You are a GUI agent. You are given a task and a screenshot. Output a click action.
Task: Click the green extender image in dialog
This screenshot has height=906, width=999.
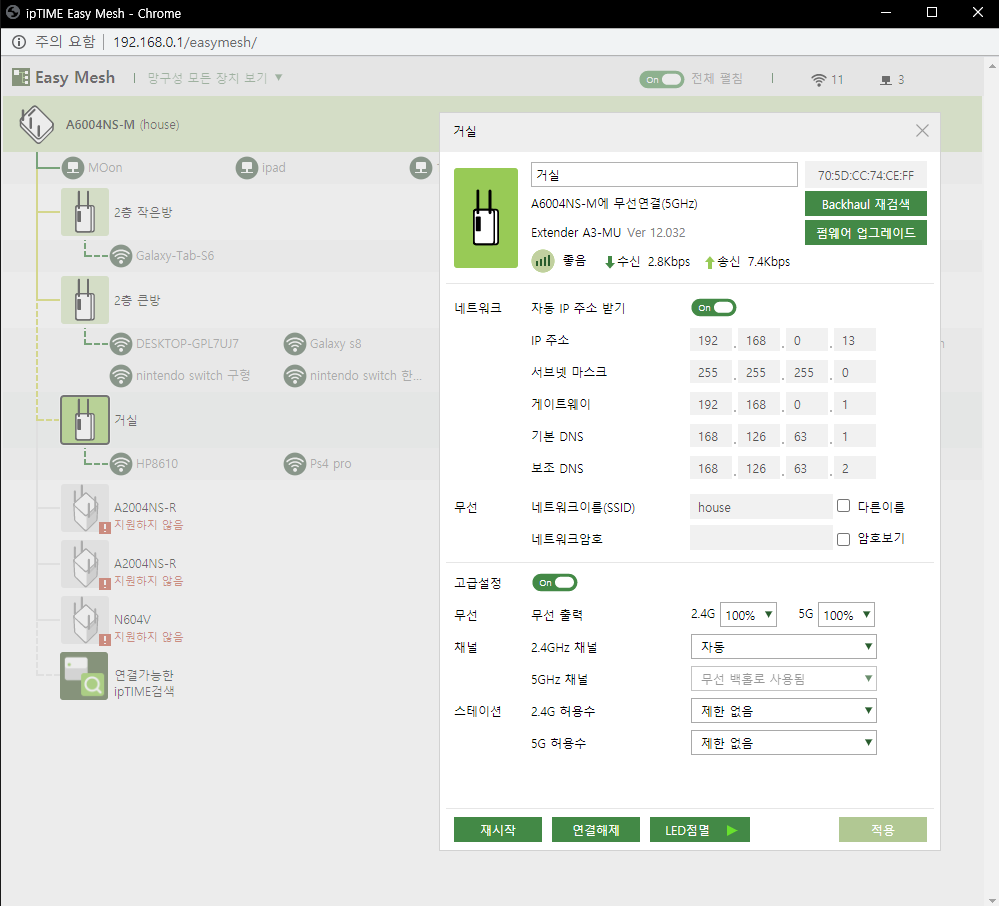pos(486,218)
